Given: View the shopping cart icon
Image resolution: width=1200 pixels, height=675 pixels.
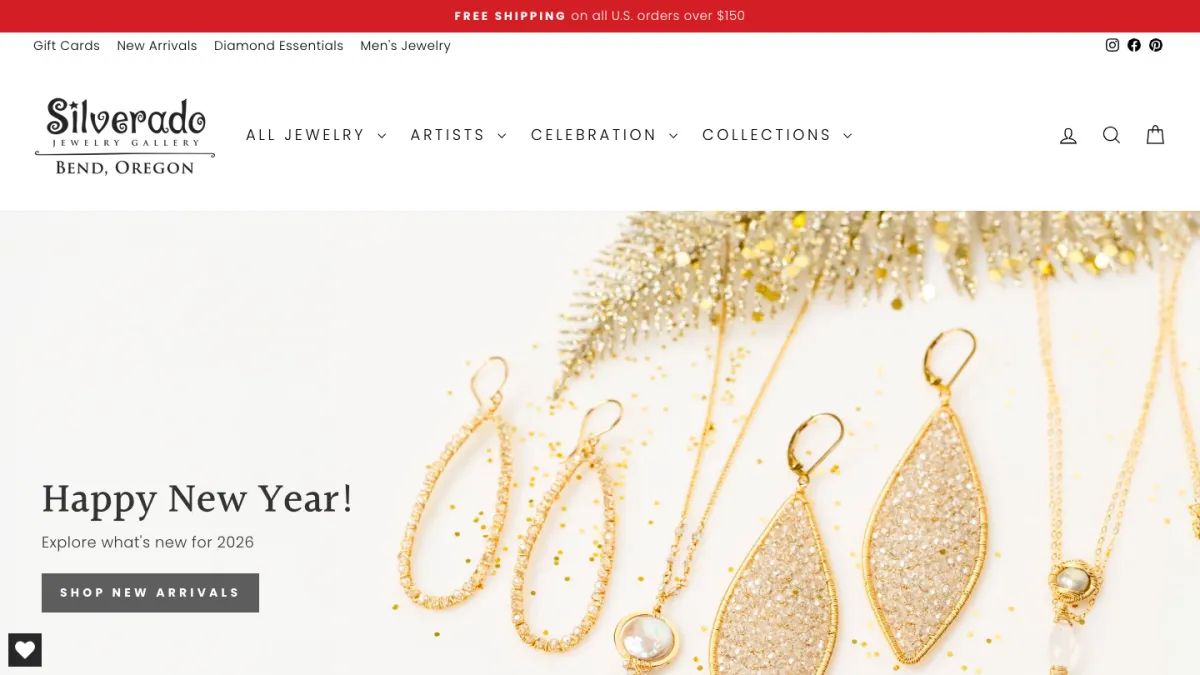Looking at the screenshot, I should click(x=1155, y=135).
